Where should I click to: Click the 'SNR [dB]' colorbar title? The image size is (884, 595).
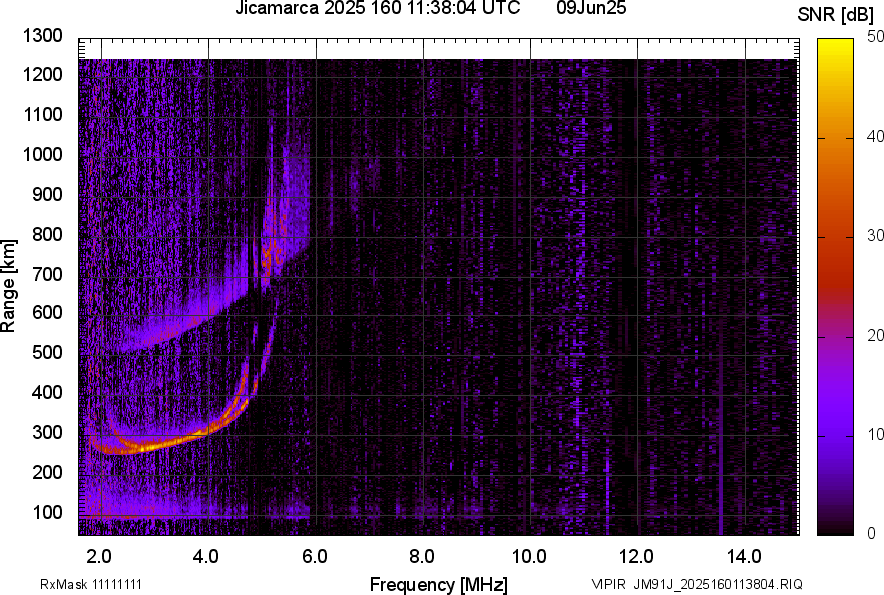(836, 15)
